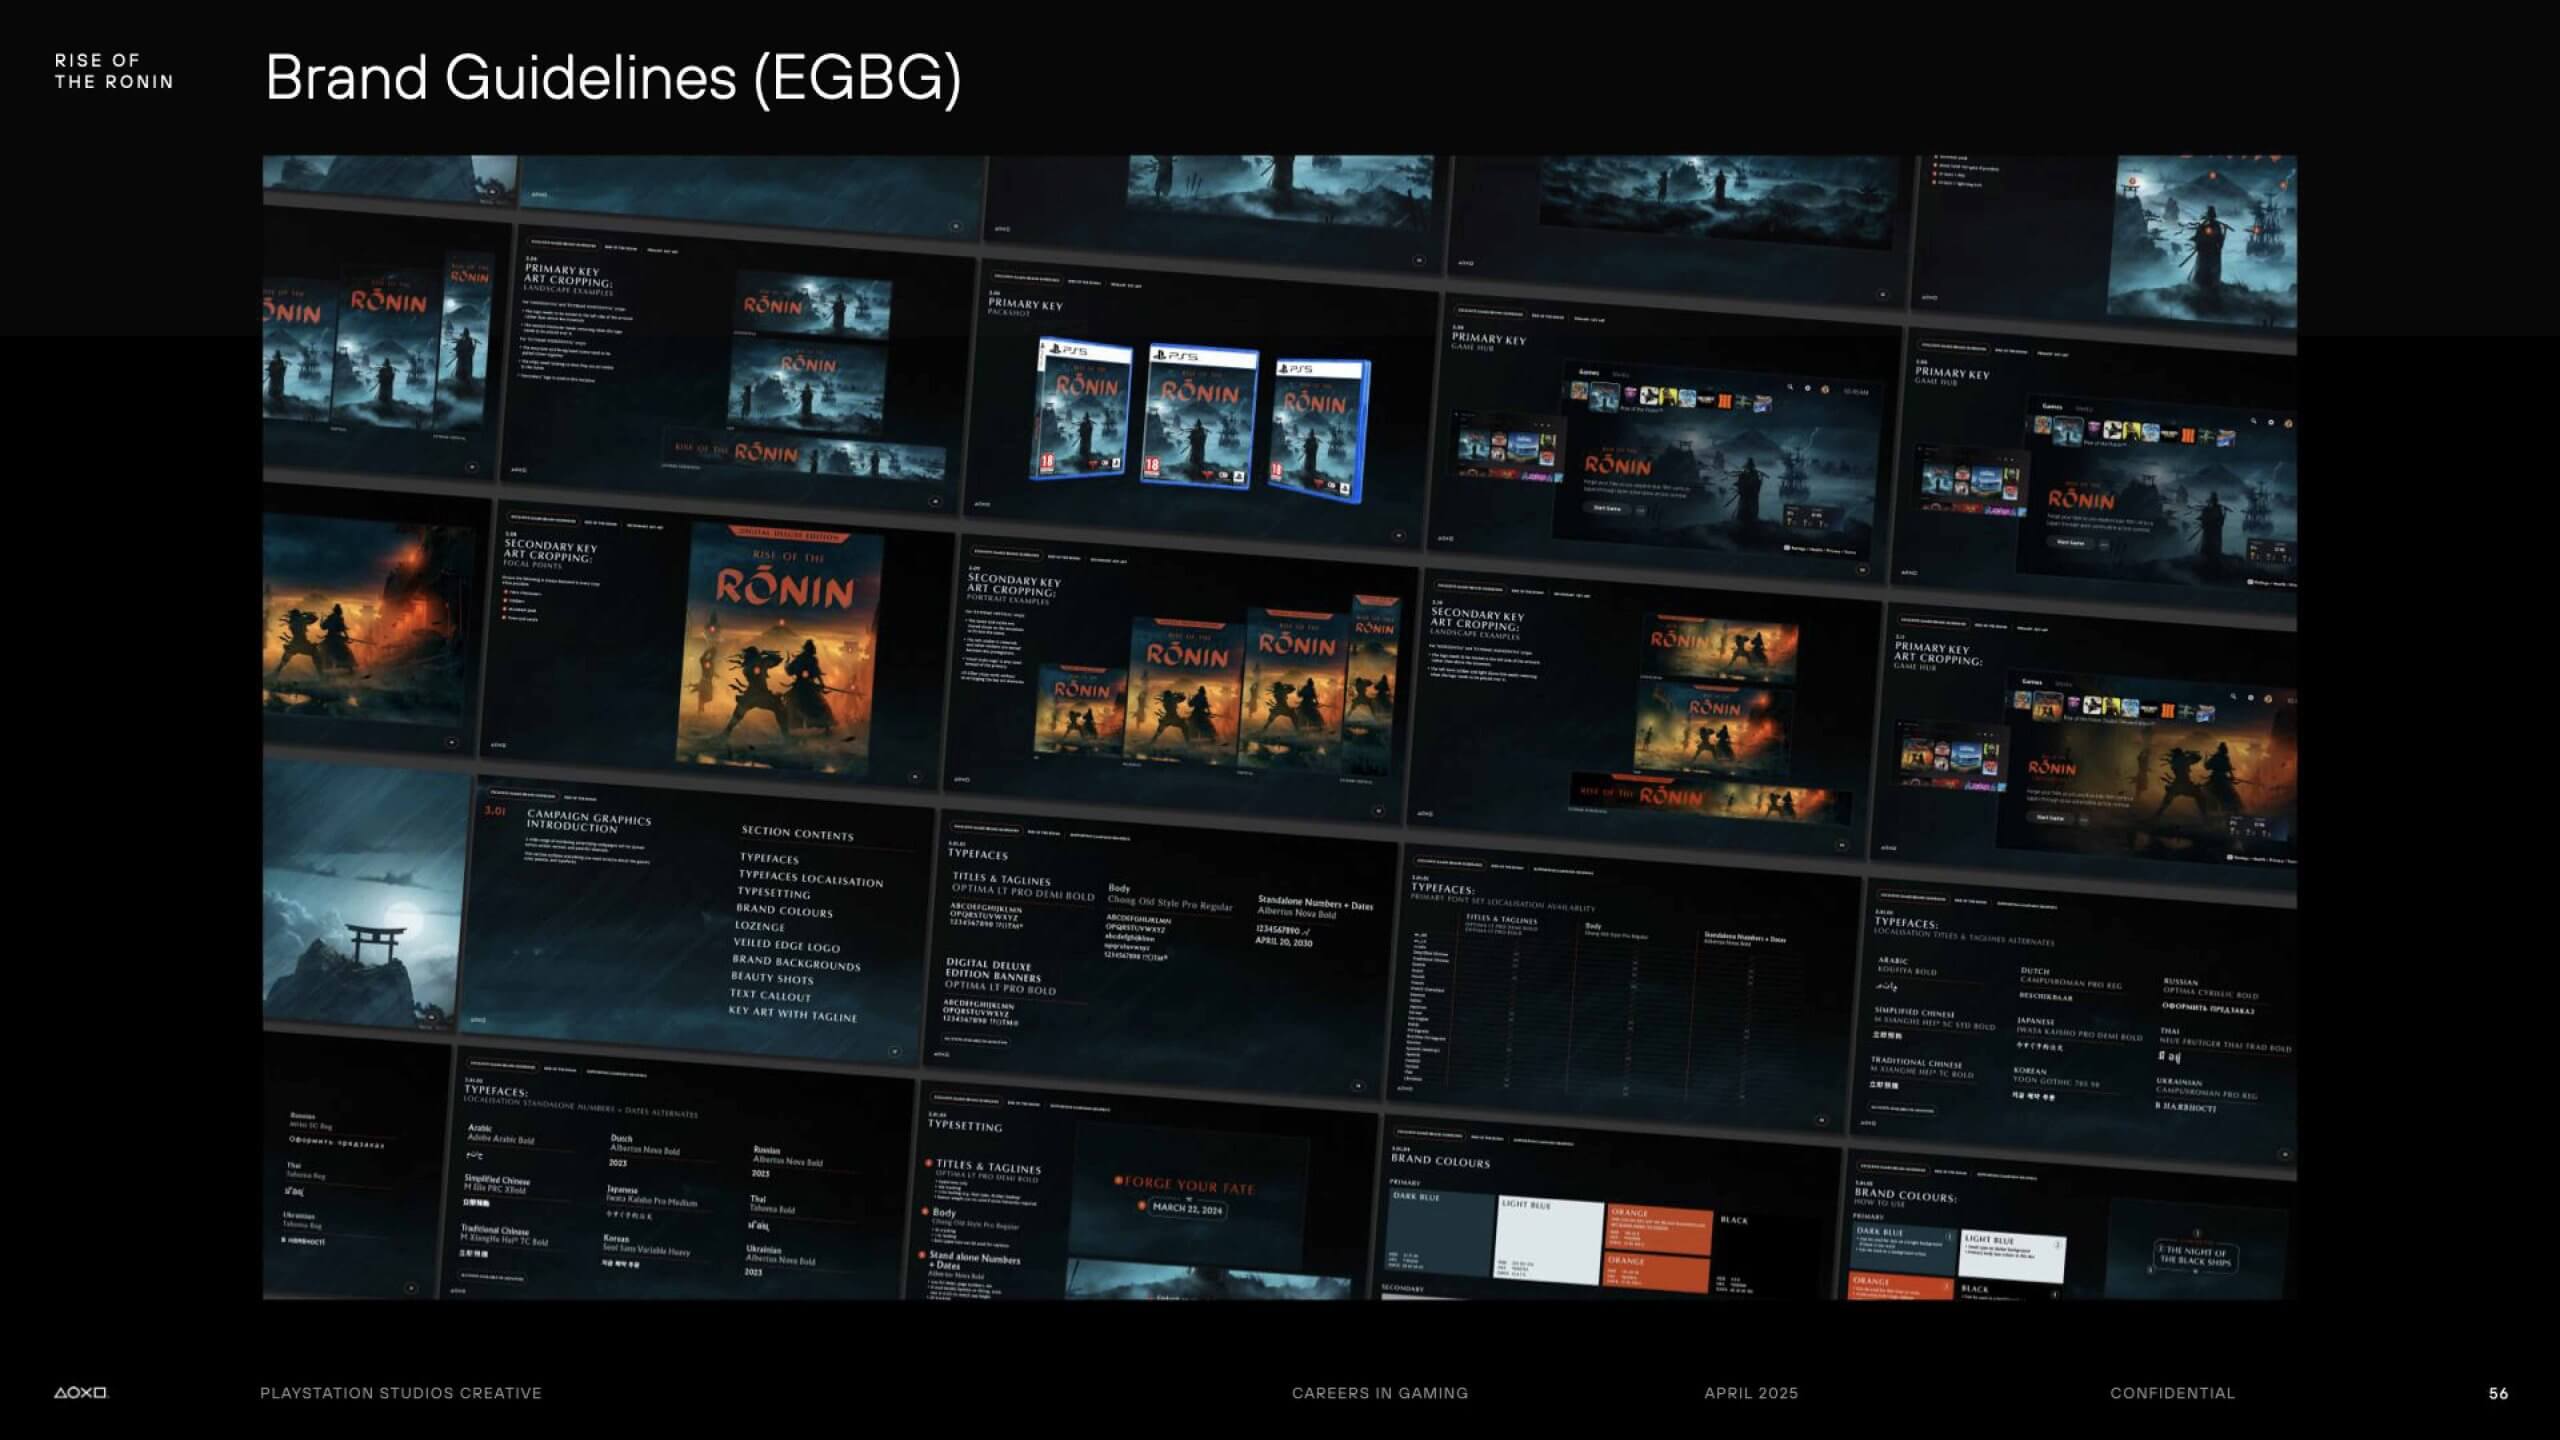Click Lozenge in section contents list
Image resolution: width=2560 pixels, height=1440 pixels.
point(759,926)
